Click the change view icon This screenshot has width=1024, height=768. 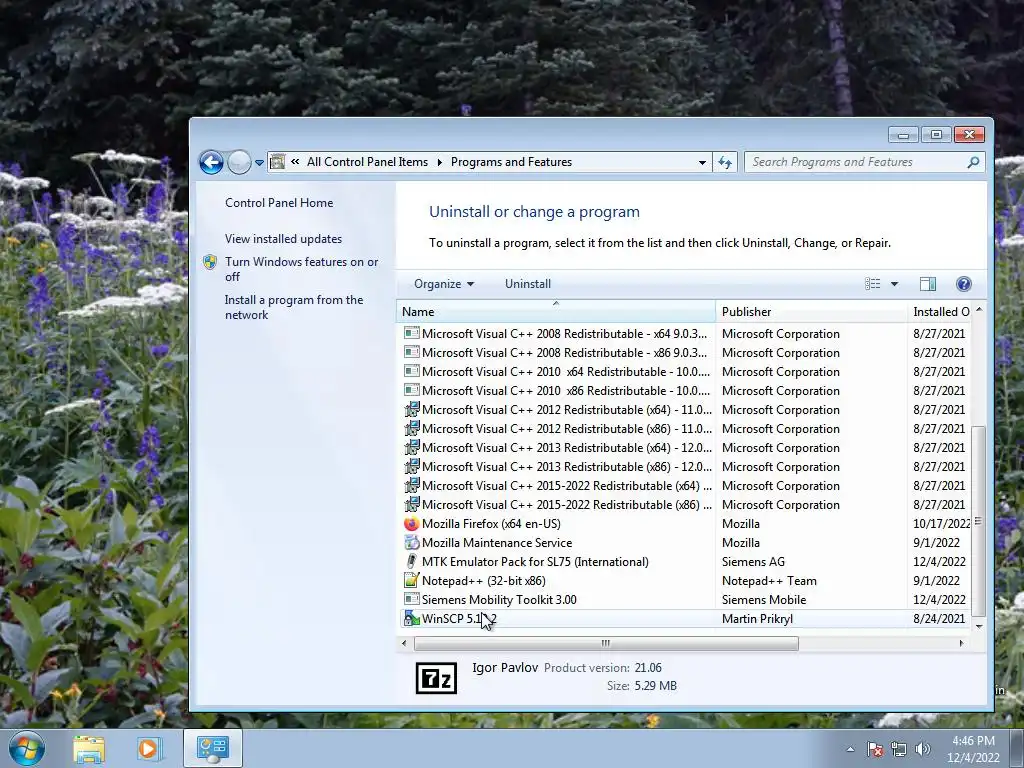point(872,283)
